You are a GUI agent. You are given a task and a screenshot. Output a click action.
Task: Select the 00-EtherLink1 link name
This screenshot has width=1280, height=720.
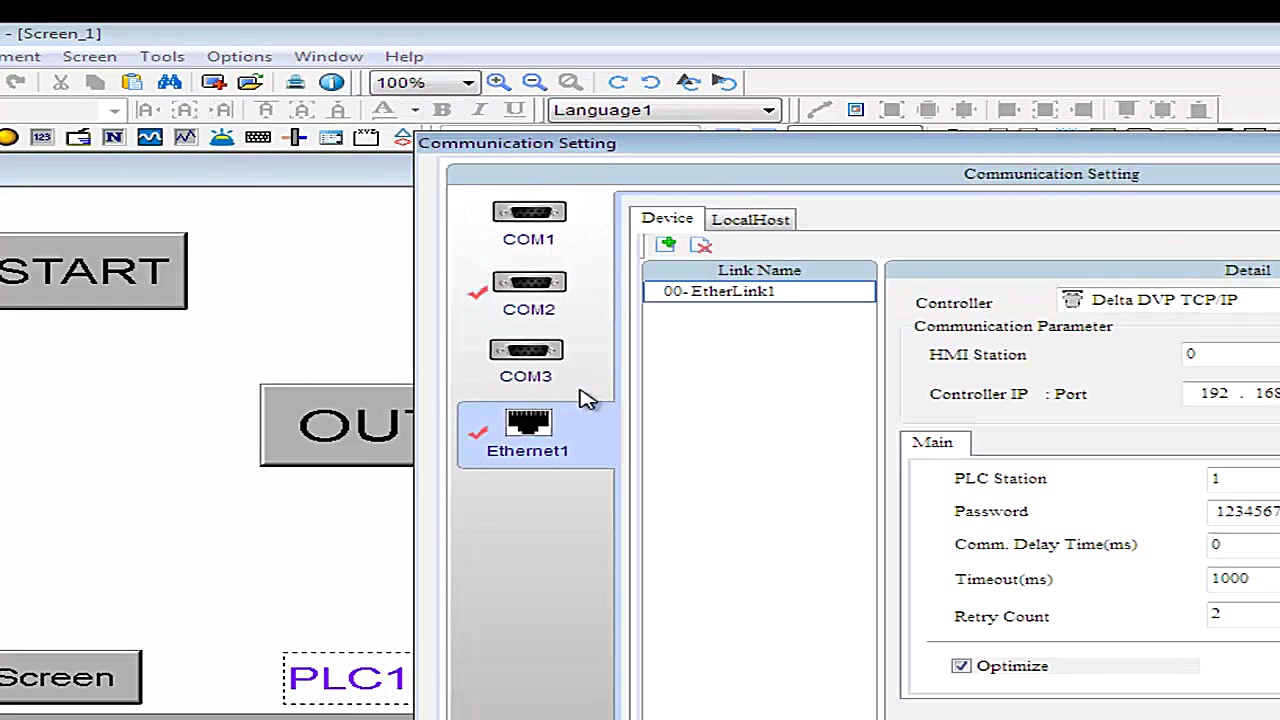[x=759, y=291]
